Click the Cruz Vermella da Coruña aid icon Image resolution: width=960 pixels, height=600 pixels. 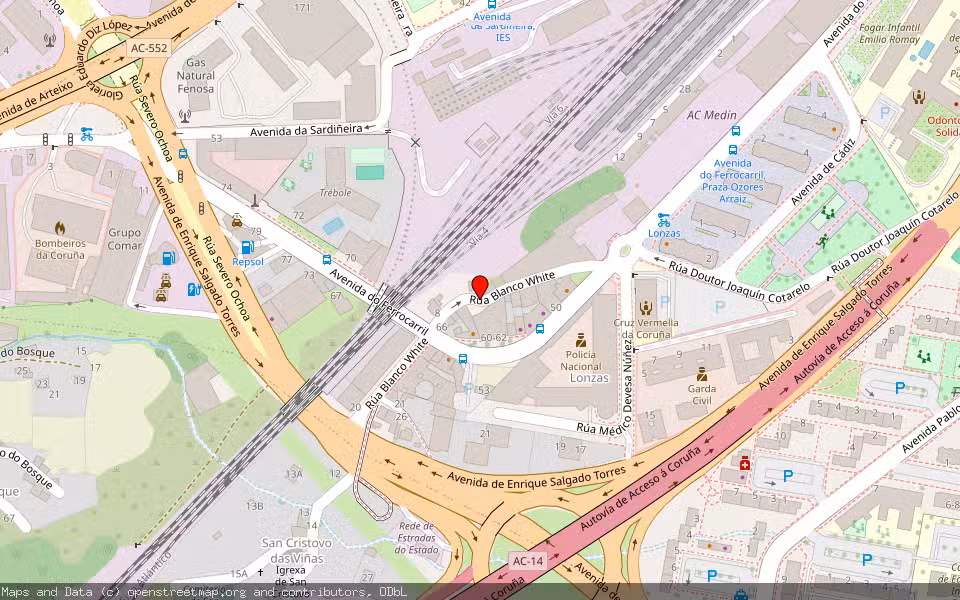(x=646, y=308)
